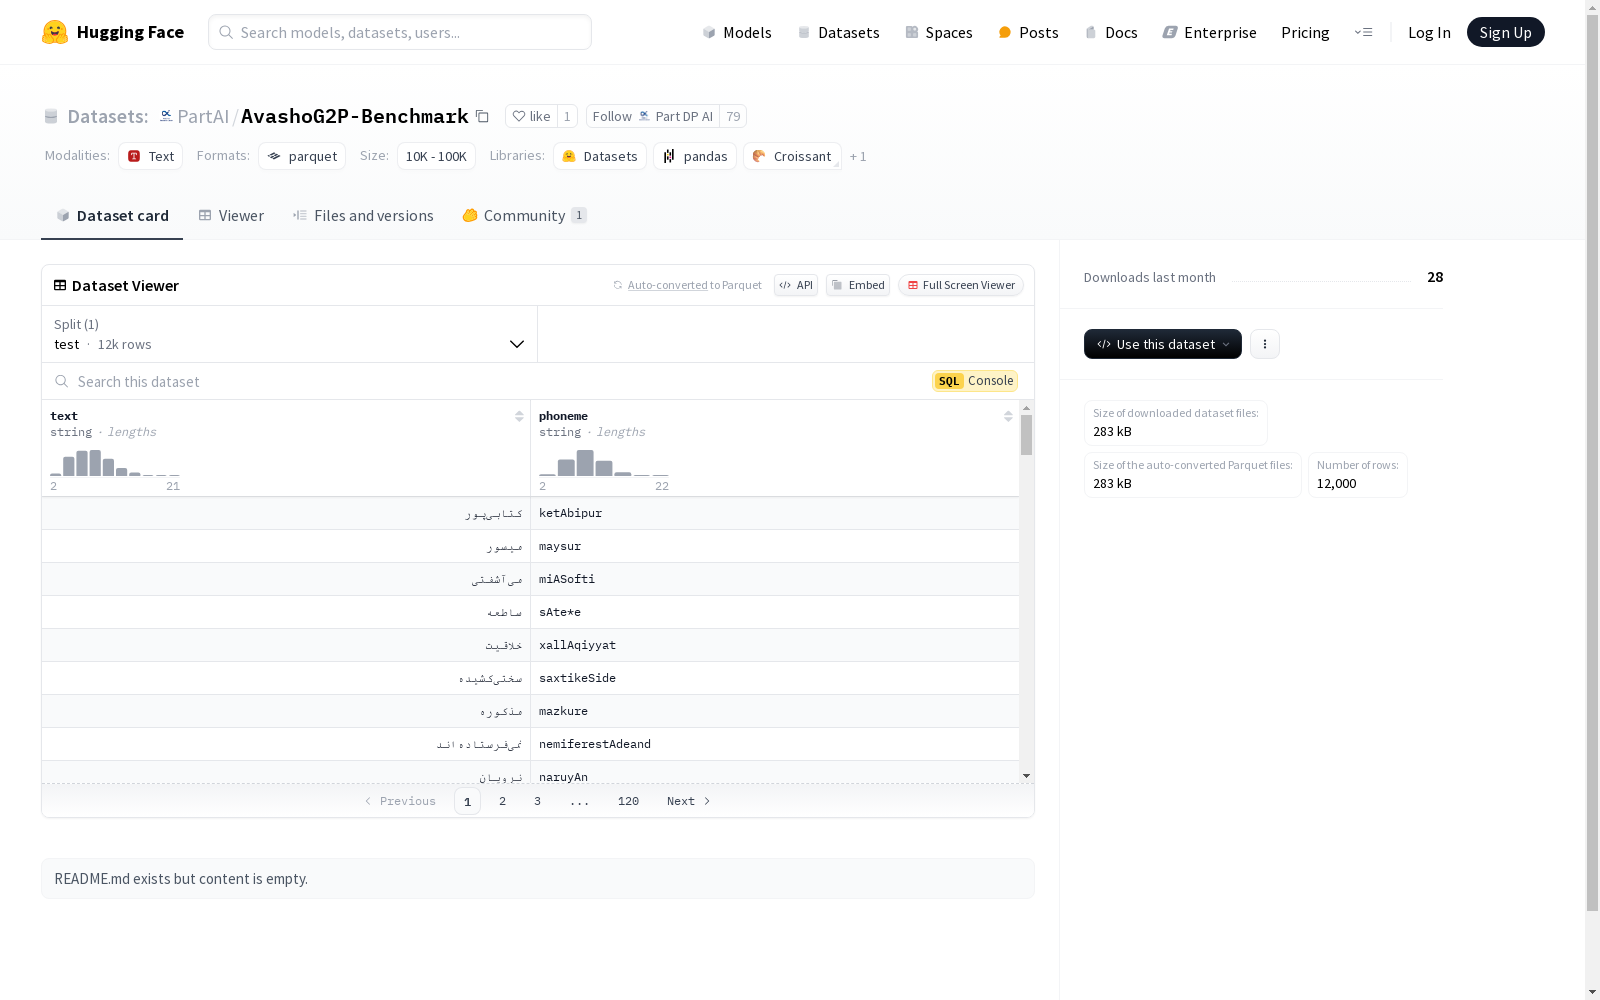
Task: Click the heart like button
Action: point(531,116)
